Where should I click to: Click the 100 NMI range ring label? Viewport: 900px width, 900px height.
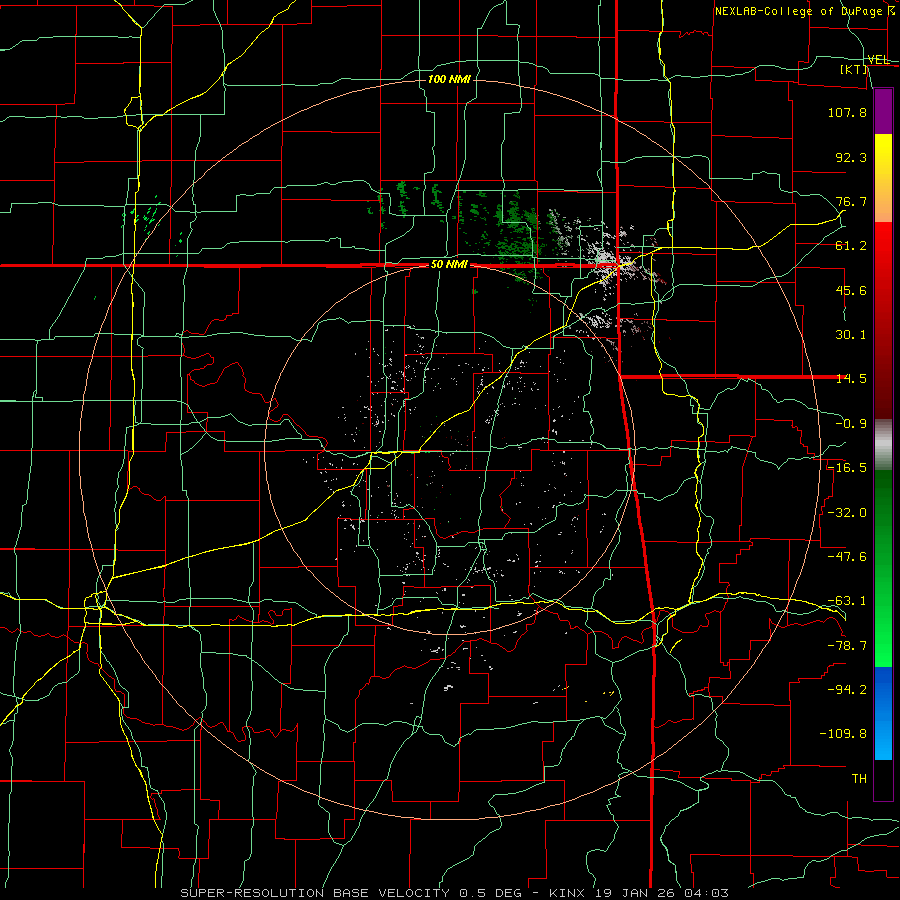pos(449,79)
